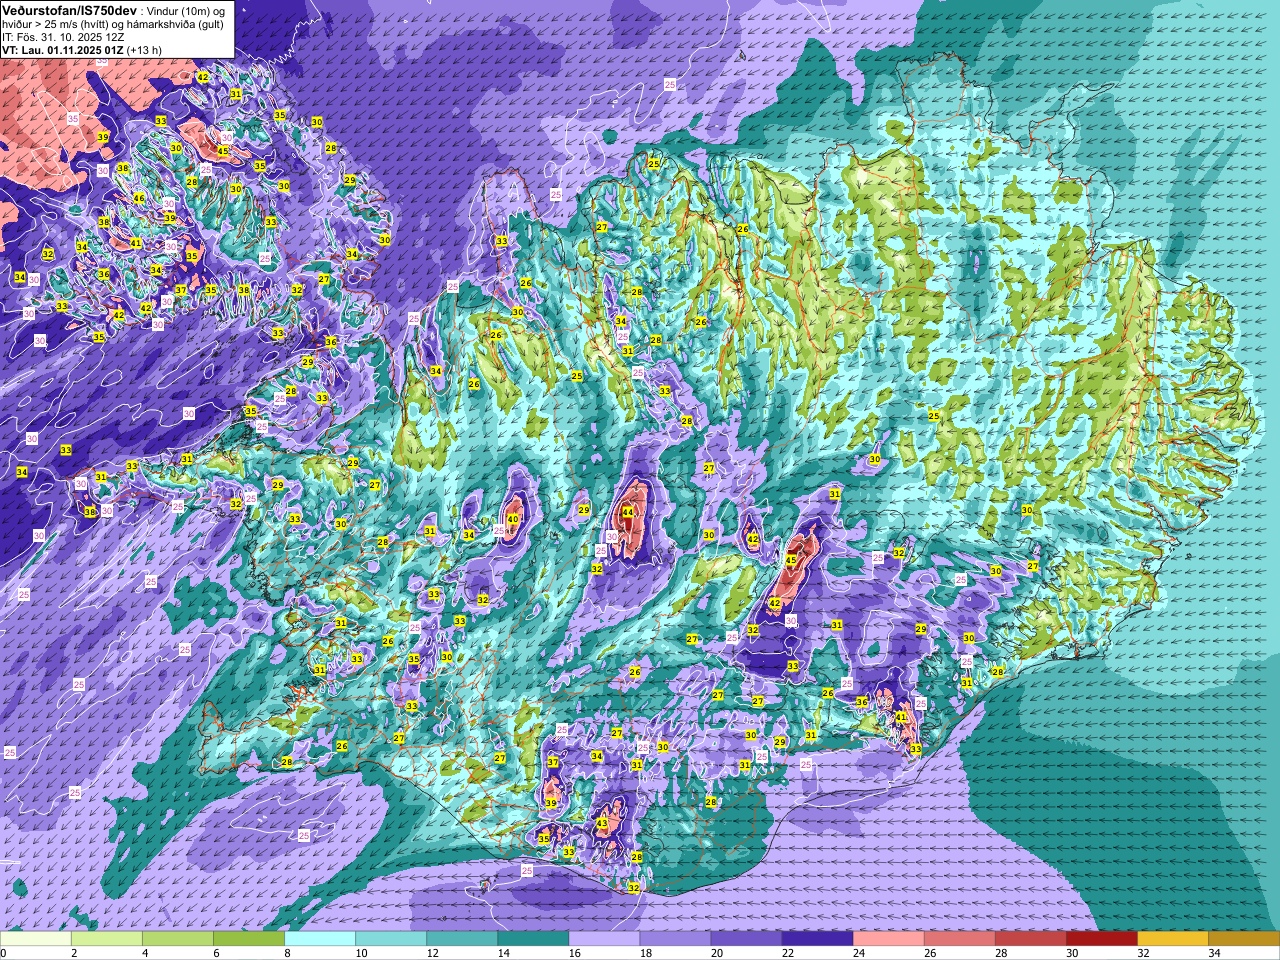Screen dimensions: 1280x960
Task: Select the 8–10 m/s pale cyan legend swatch
Action: (320, 939)
